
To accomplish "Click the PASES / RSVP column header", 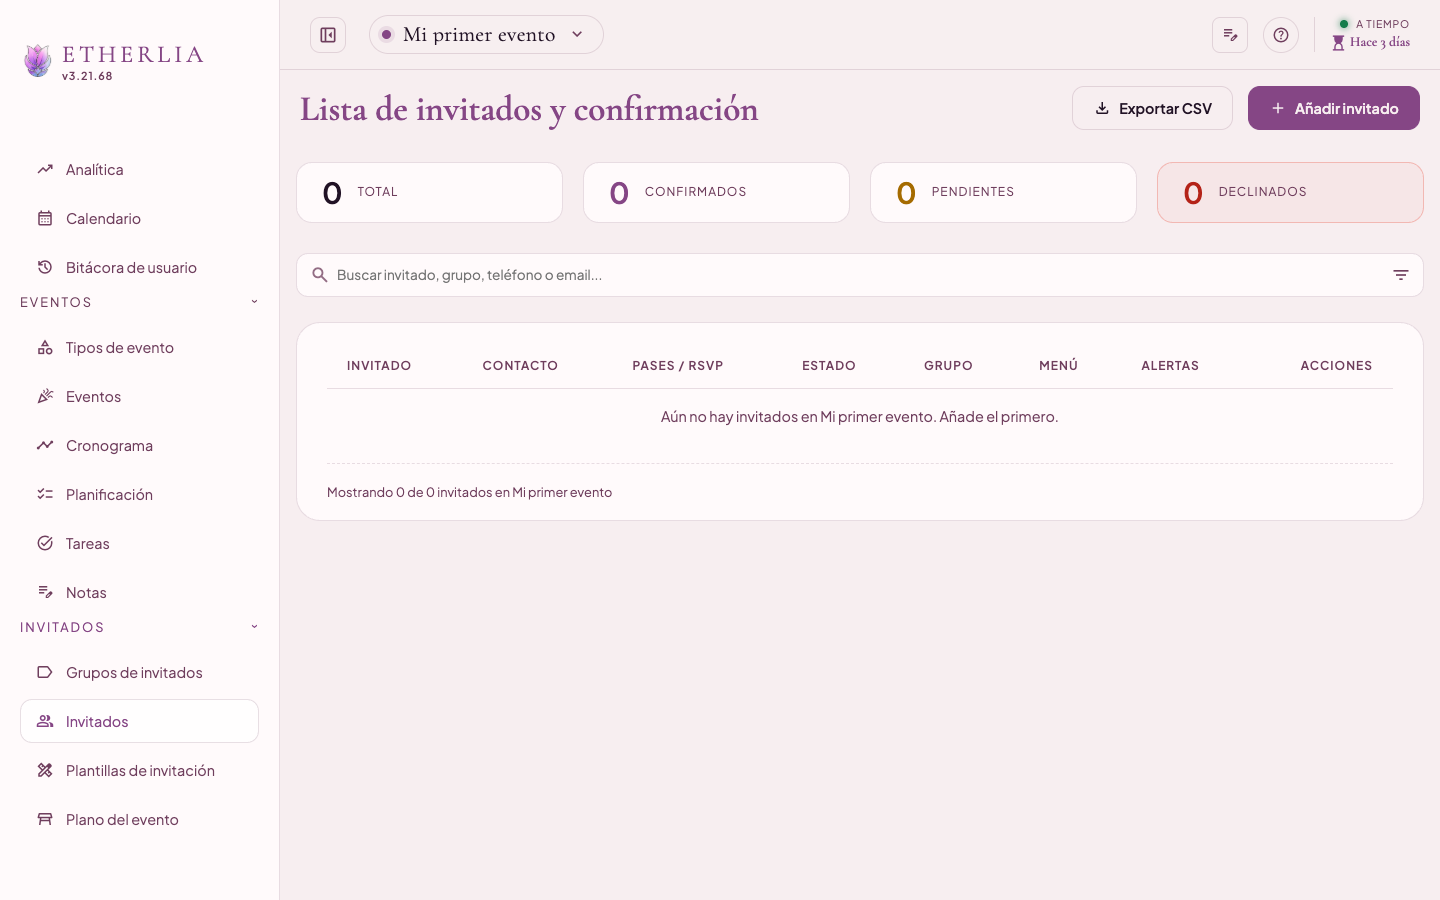I will point(678,366).
